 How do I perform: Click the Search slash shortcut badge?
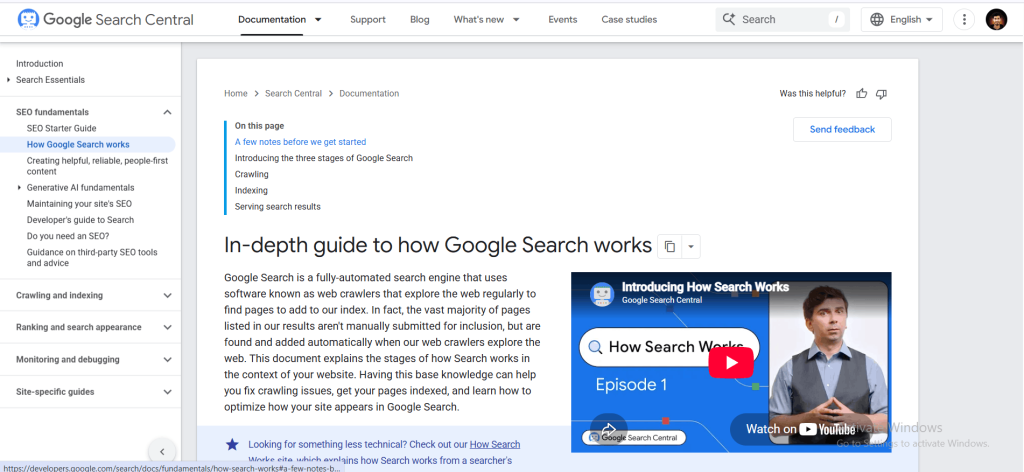tap(837, 20)
